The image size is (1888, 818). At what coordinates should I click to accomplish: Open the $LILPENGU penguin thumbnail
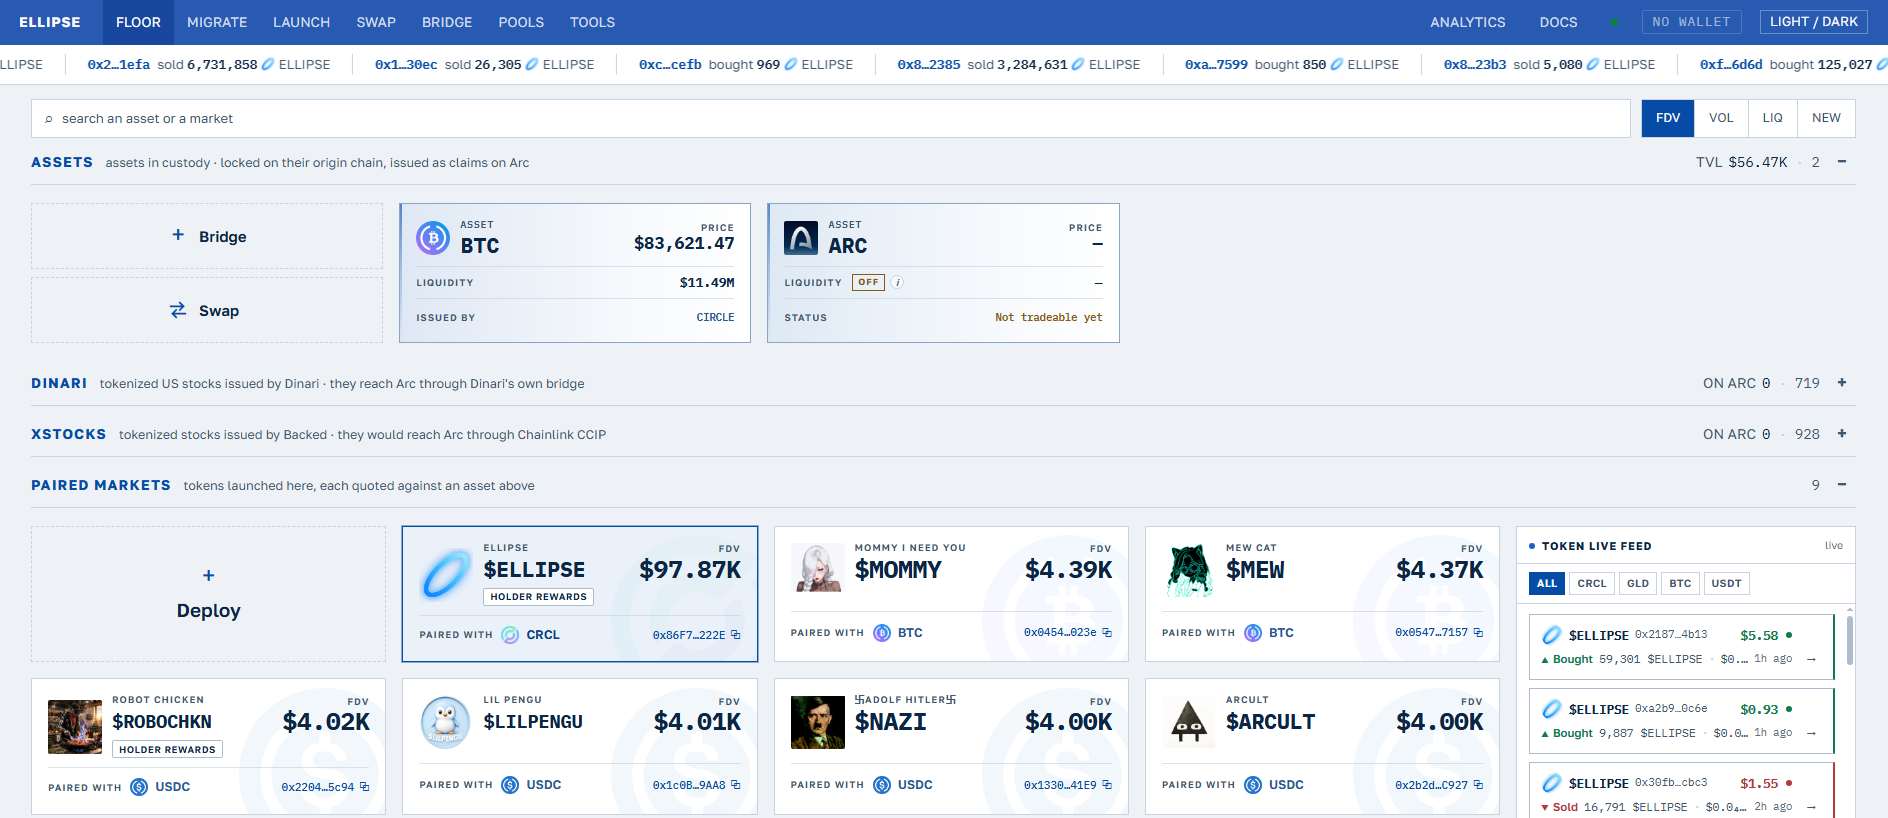[446, 722]
